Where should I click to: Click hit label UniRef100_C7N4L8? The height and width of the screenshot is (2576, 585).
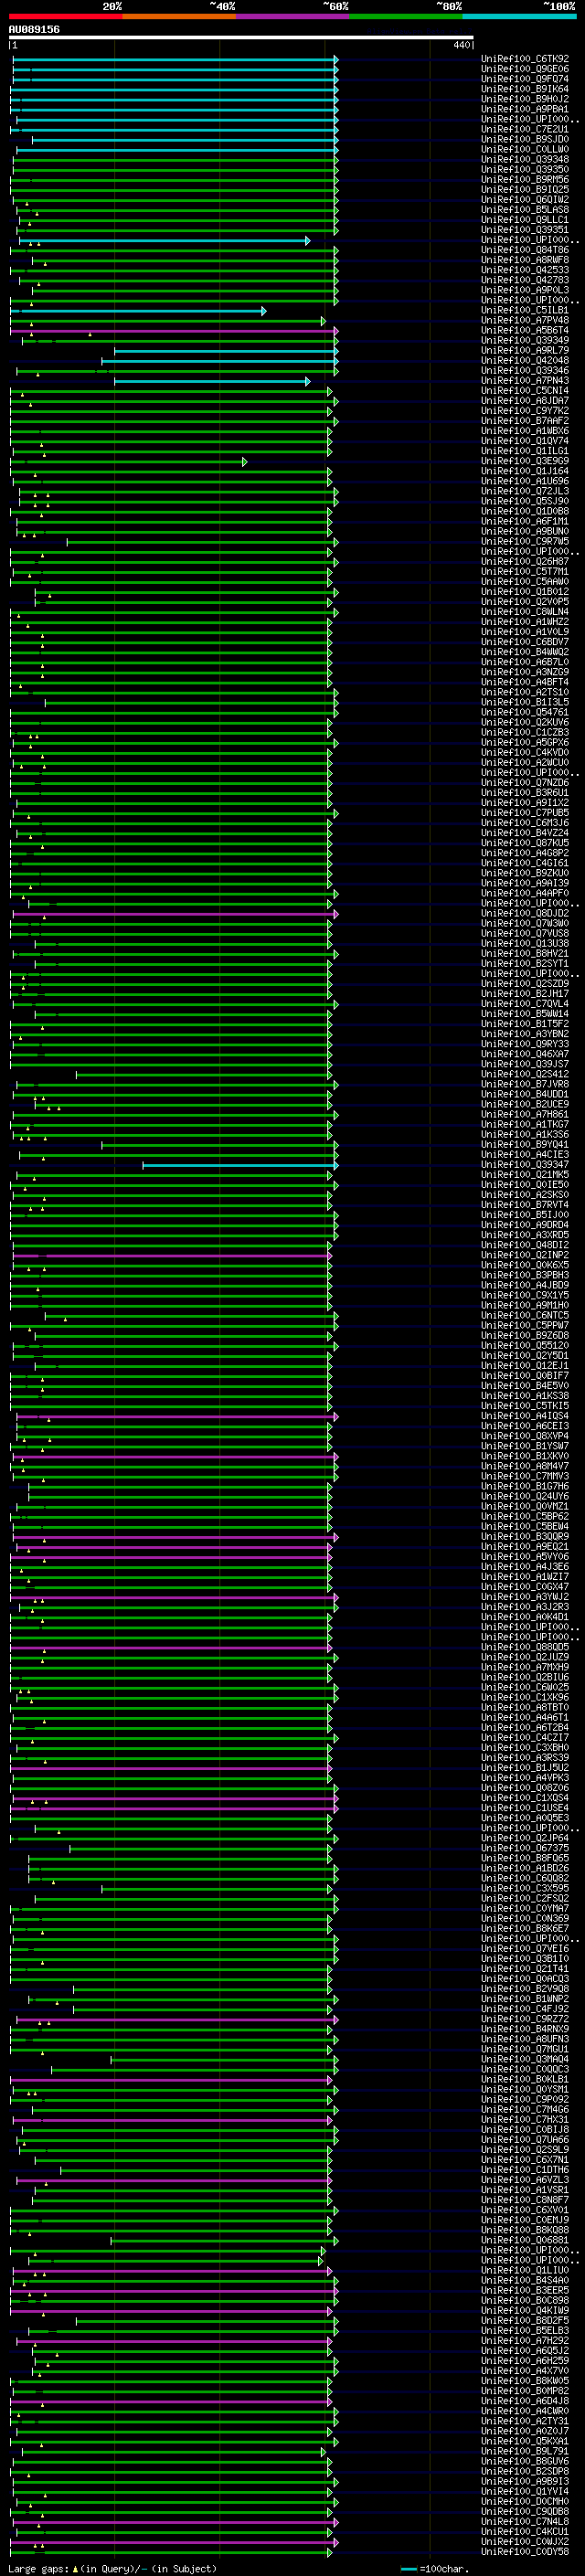point(525,2521)
